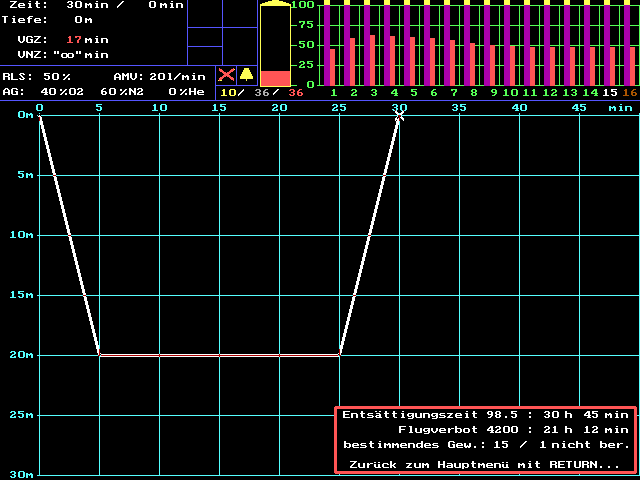Click the X marker at dive profile end
This screenshot has width=640, height=480.
pos(399,117)
